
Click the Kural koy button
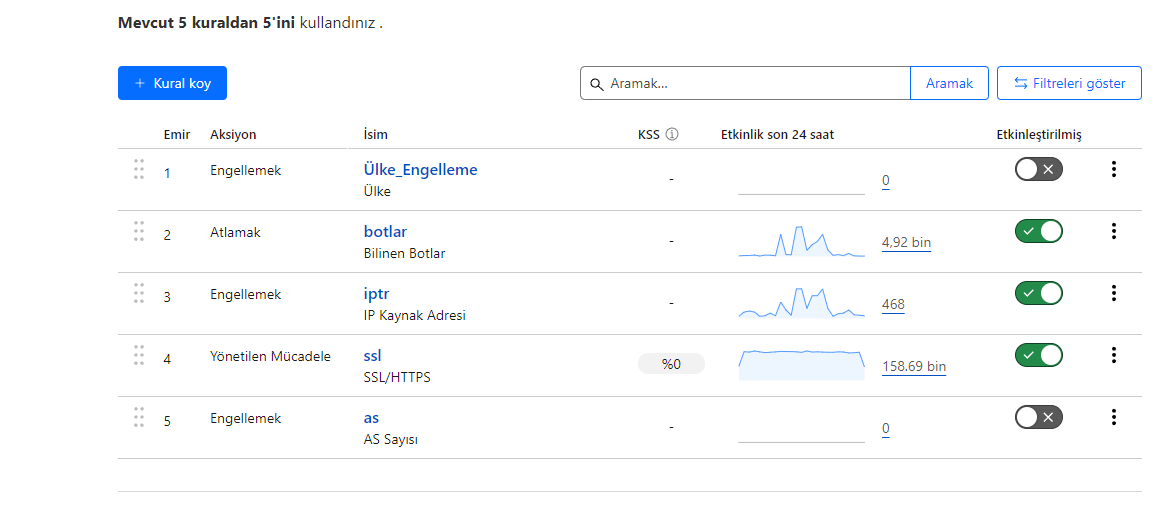pyautogui.click(x=172, y=83)
